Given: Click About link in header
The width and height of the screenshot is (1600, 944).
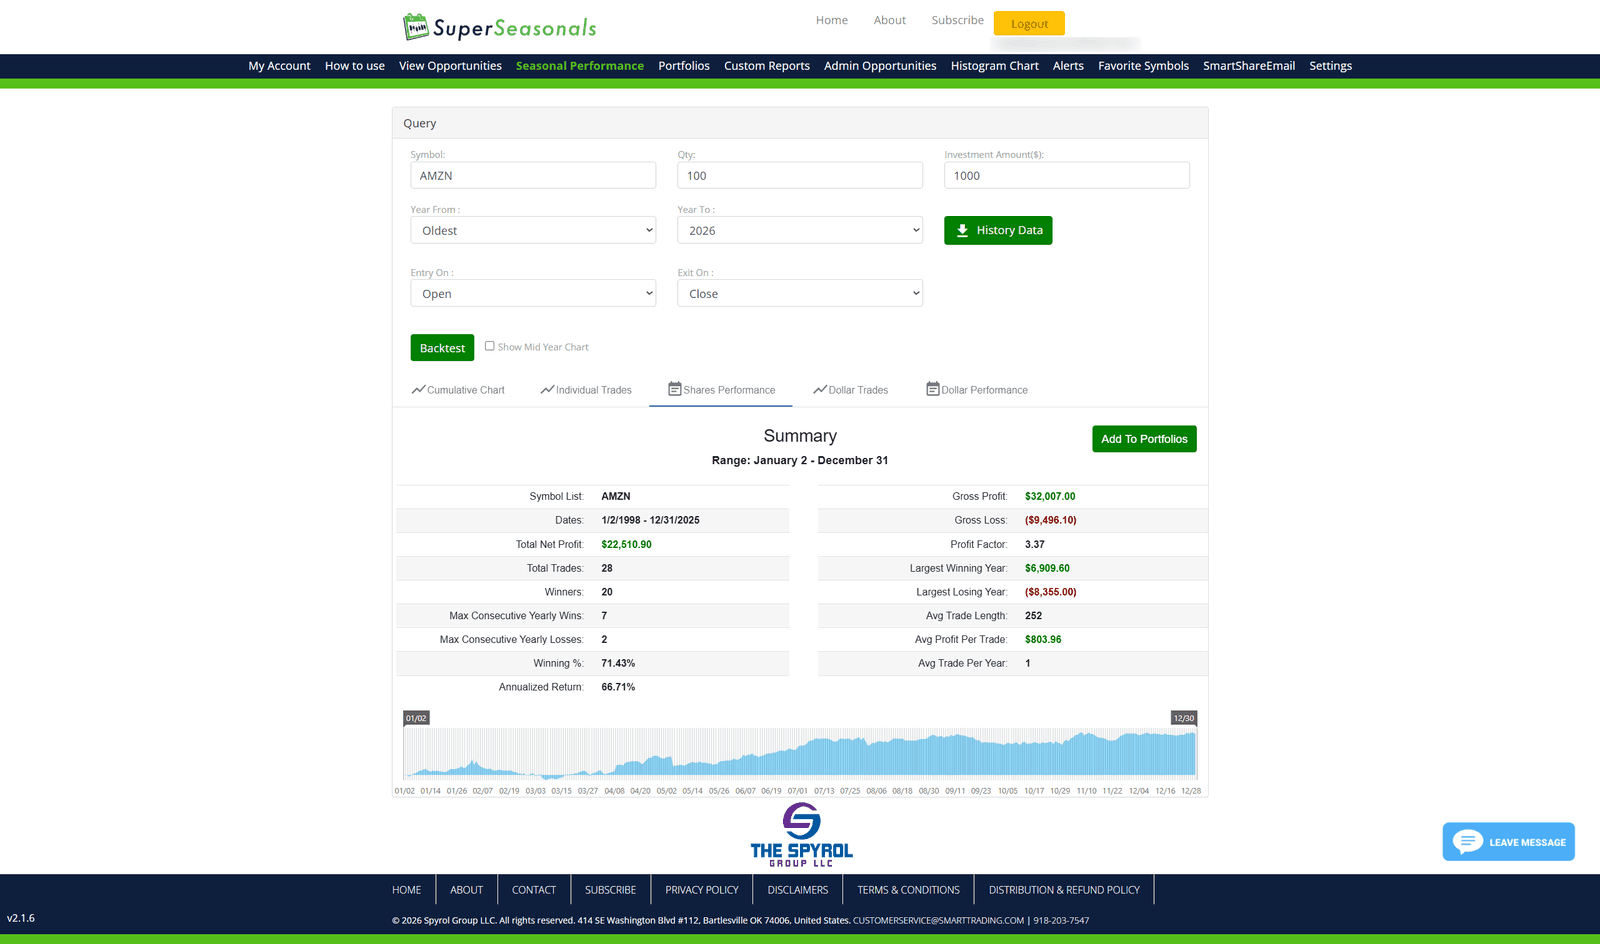Looking at the screenshot, I should tap(890, 20).
